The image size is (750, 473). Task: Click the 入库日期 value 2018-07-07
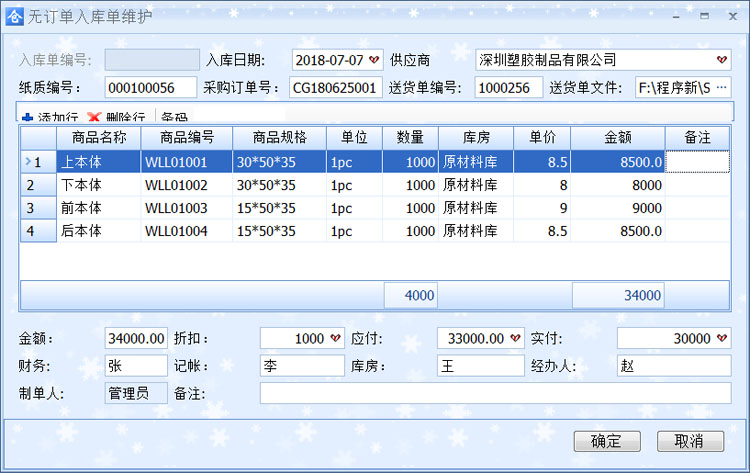click(330, 60)
